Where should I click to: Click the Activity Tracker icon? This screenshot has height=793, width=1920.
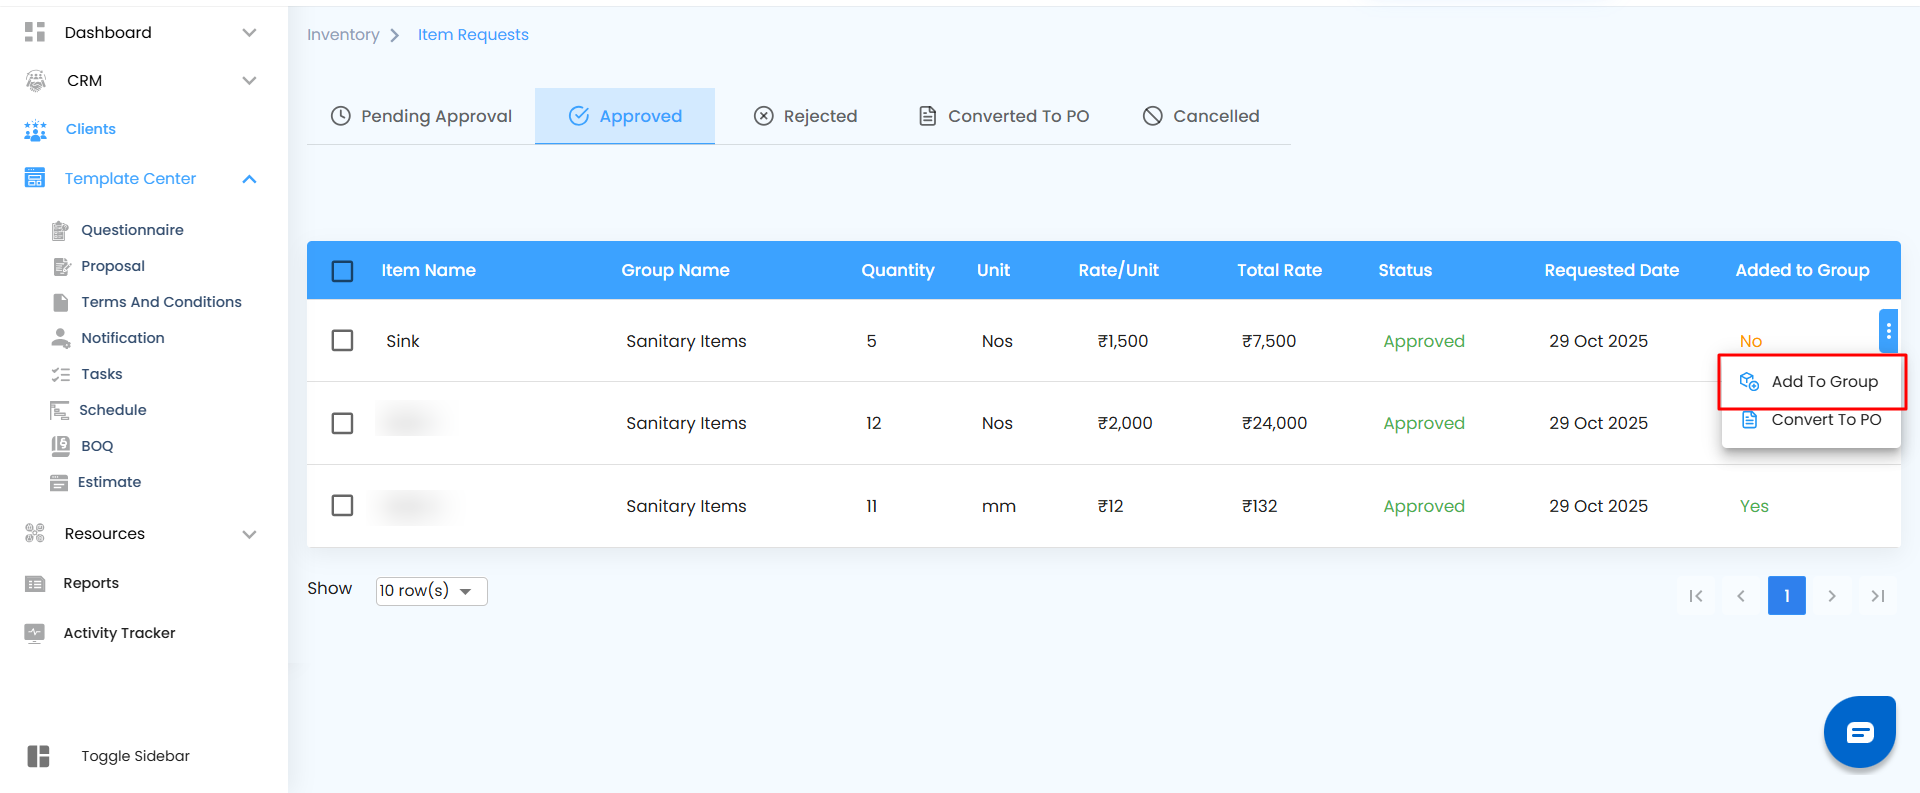pos(35,633)
